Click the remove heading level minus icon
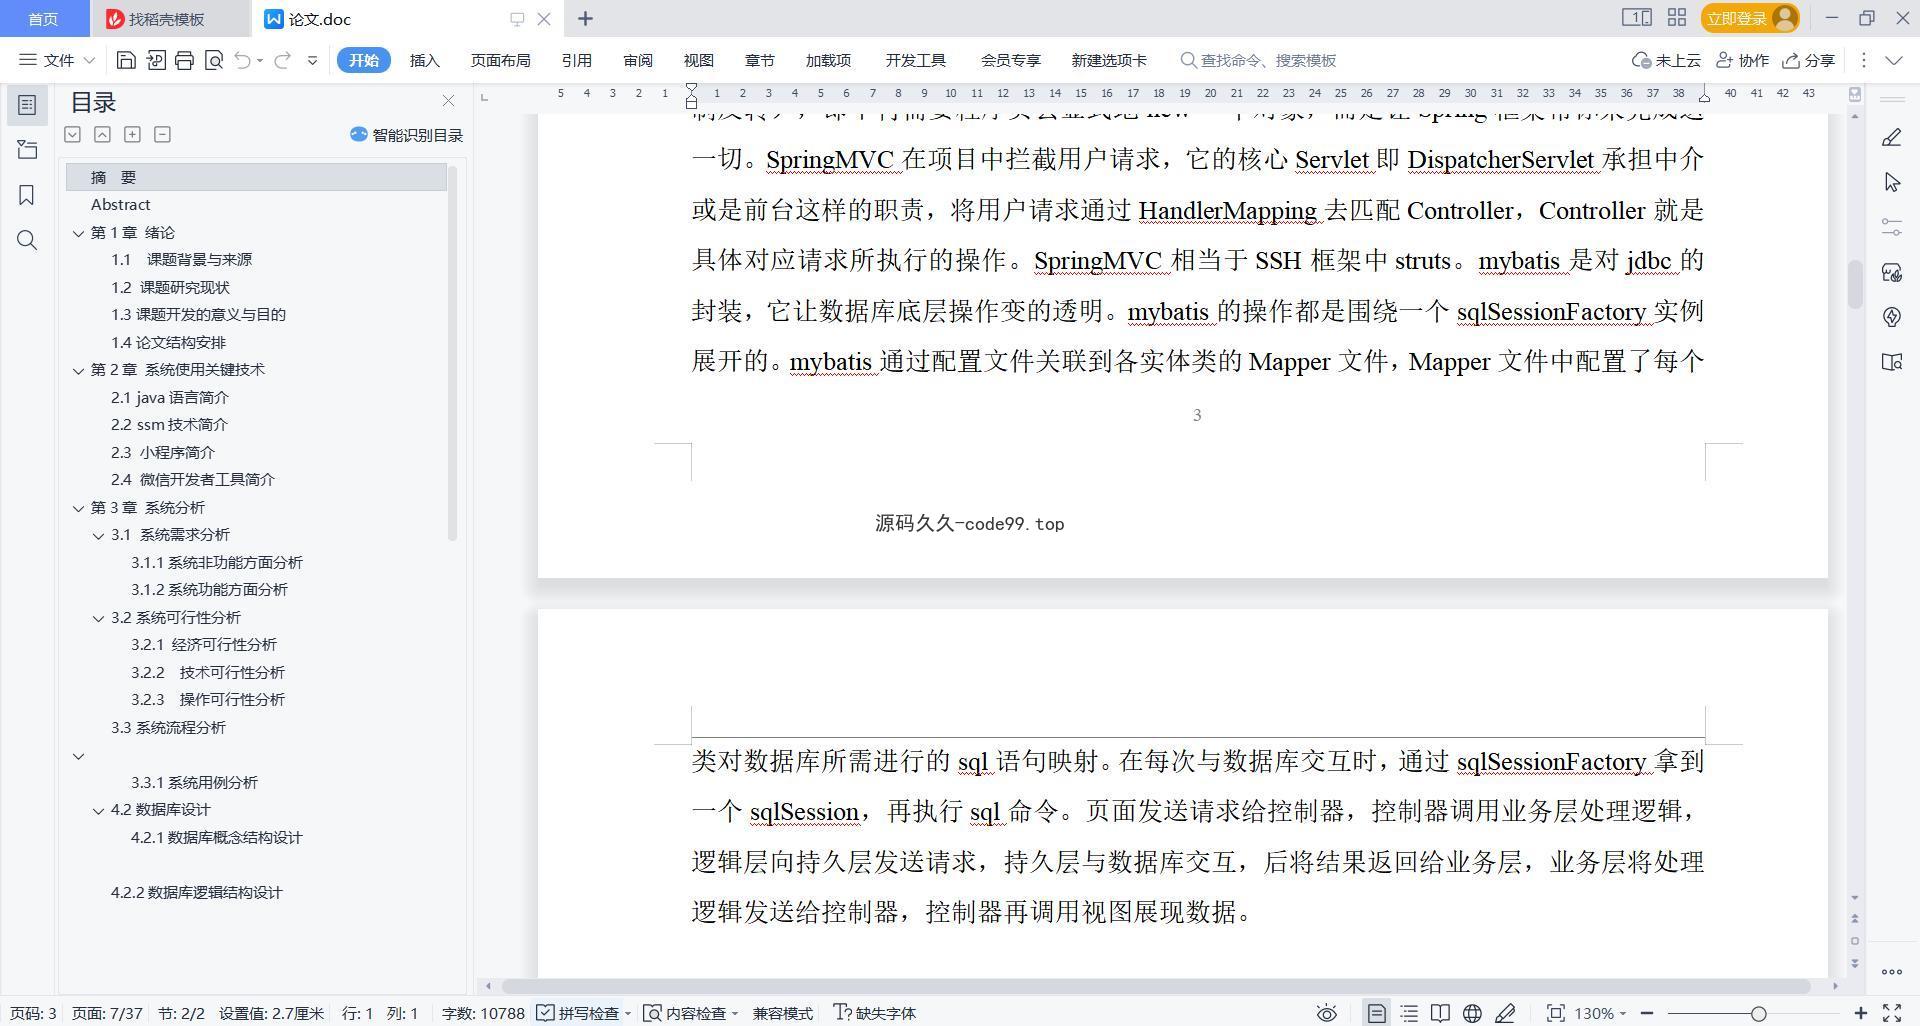The height and width of the screenshot is (1026, 1920). (x=162, y=134)
